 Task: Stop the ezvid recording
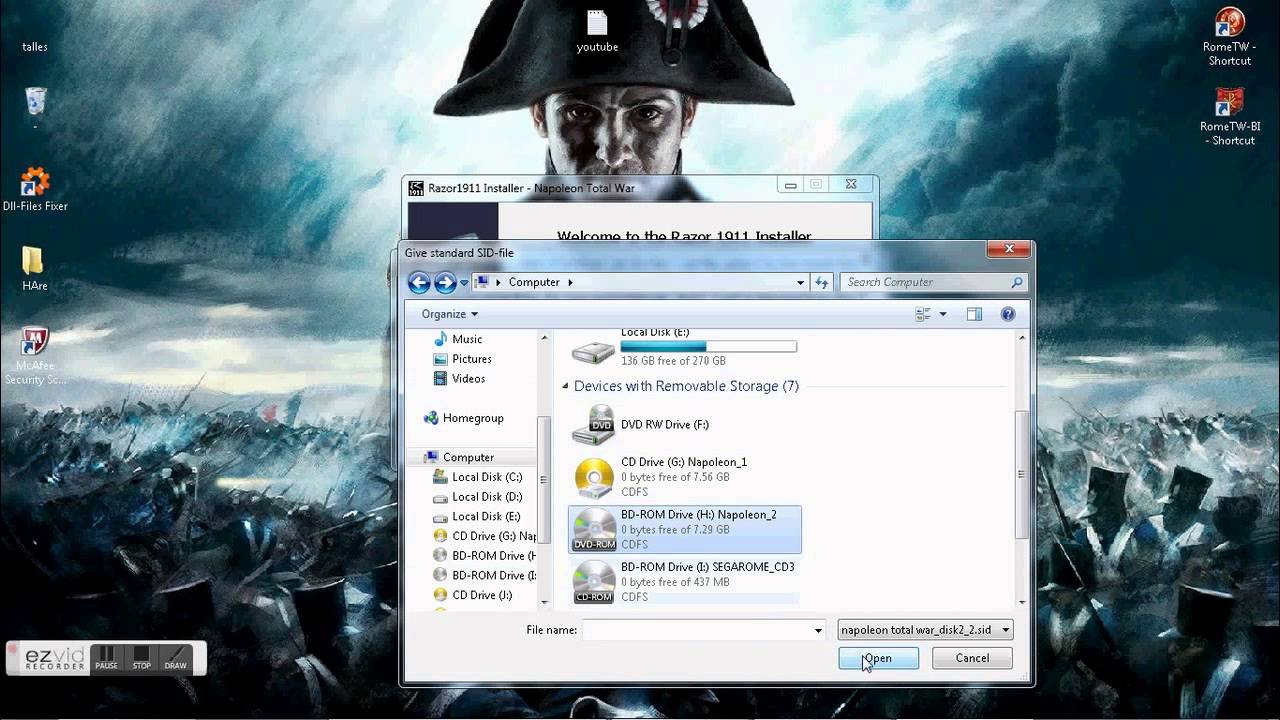coord(142,658)
